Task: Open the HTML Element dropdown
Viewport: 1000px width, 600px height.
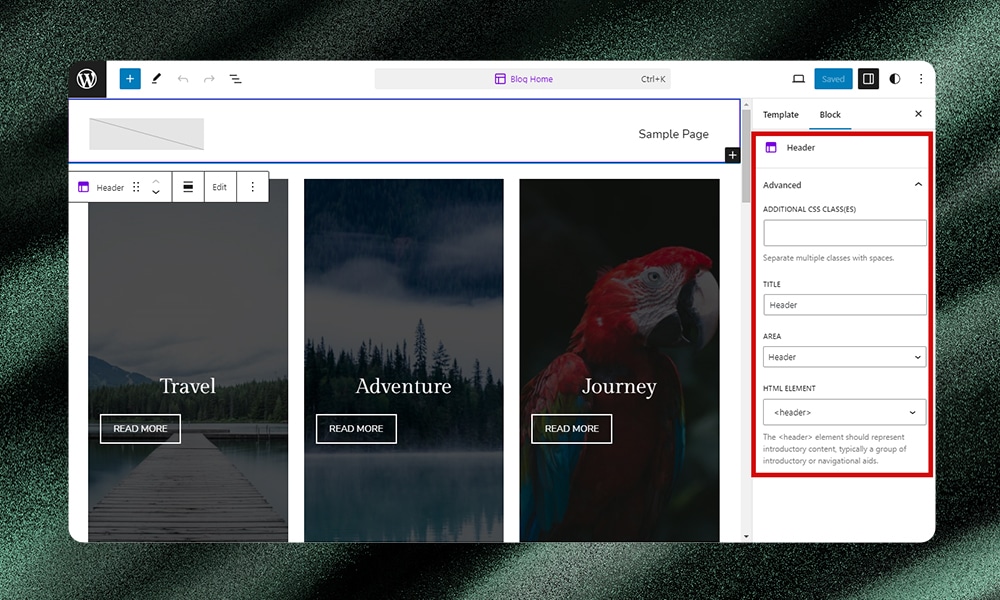Action: (x=844, y=412)
